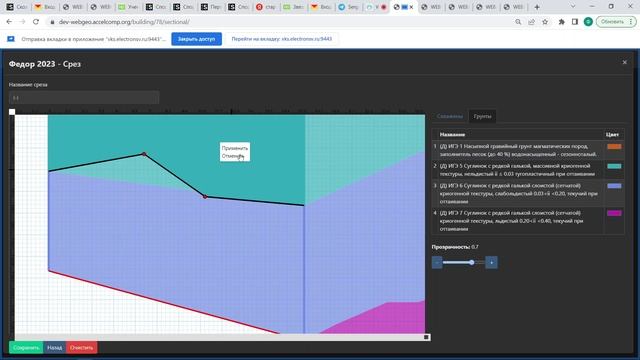640x360 pixels.
Task: Click the blue Закрыть доступ button
Action: [196, 39]
